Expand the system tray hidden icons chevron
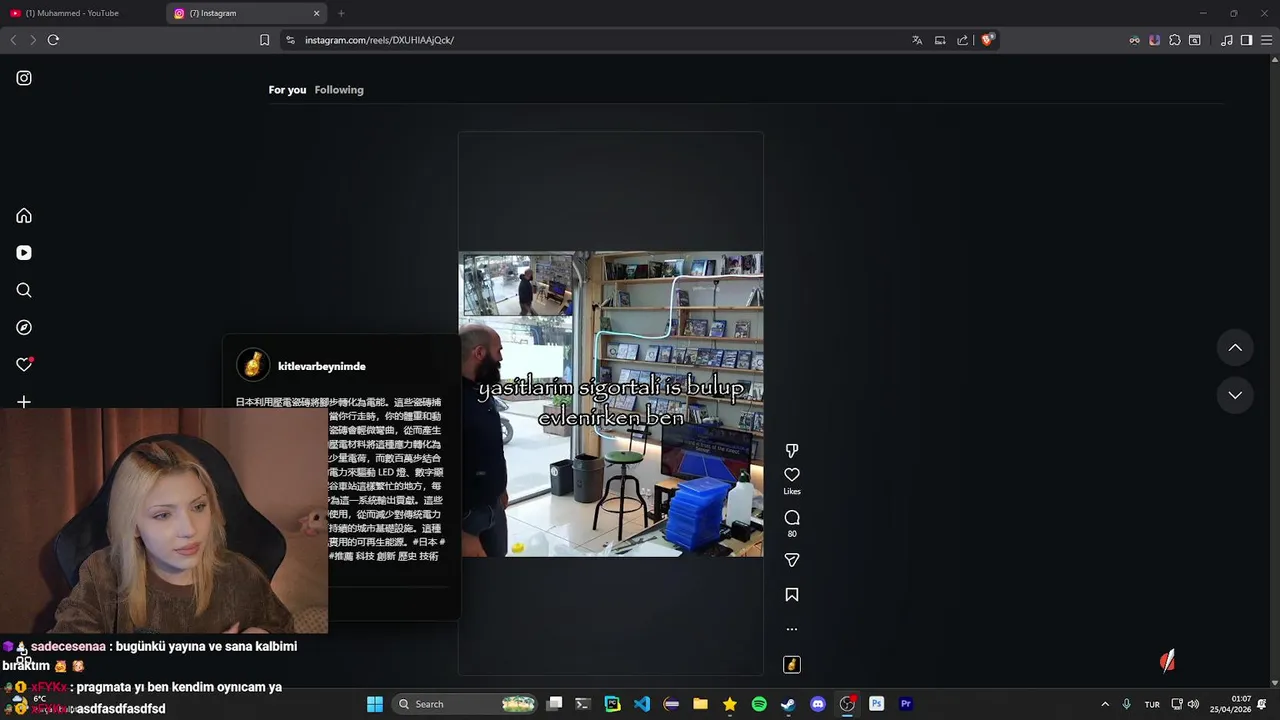 1105,704
